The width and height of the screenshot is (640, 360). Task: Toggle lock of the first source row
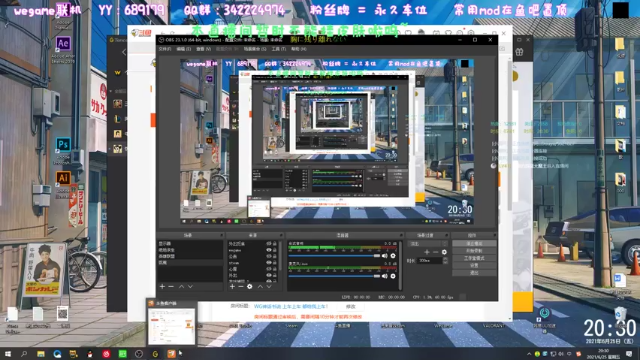[275, 244]
